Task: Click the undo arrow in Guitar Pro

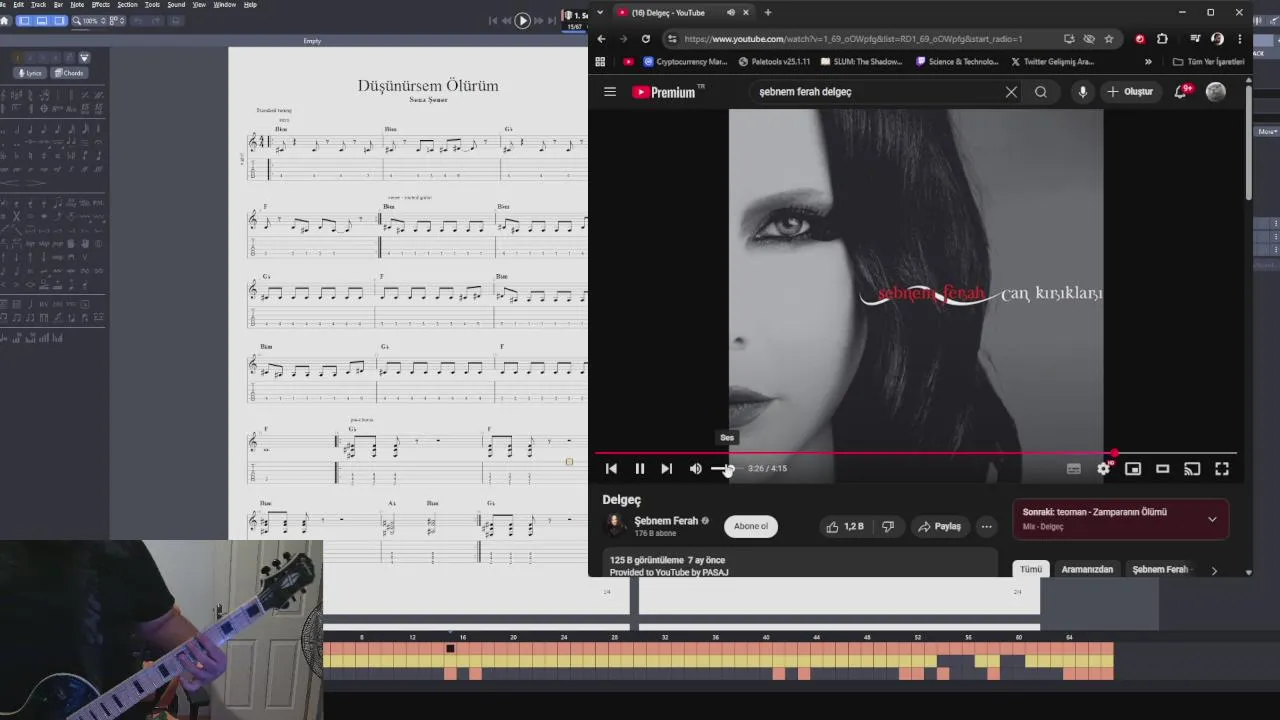Action: pos(138,21)
